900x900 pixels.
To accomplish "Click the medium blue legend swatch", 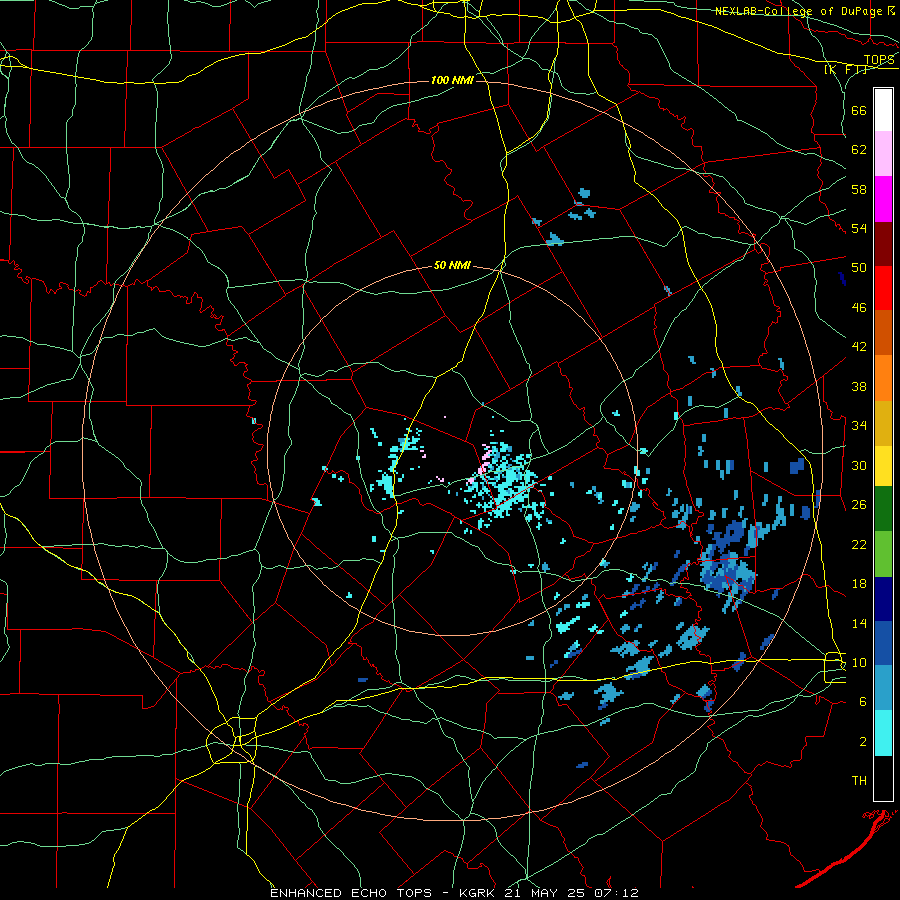I will pos(883,643).
